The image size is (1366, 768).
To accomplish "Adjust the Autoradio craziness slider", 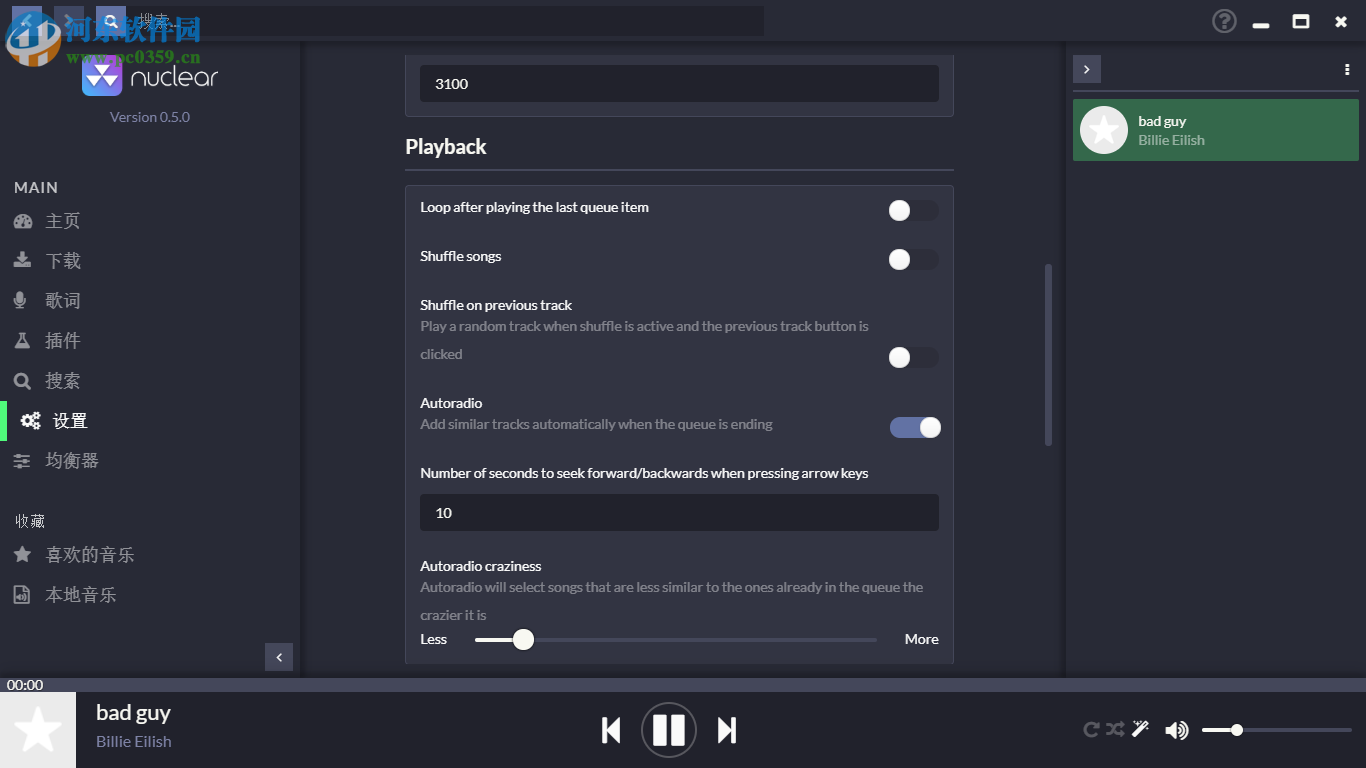I will [x=676, y=639].
